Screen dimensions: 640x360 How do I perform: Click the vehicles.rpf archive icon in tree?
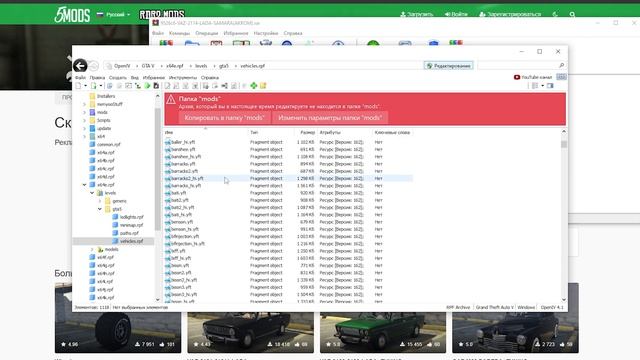pyautogui.click(x=116, y=241)
